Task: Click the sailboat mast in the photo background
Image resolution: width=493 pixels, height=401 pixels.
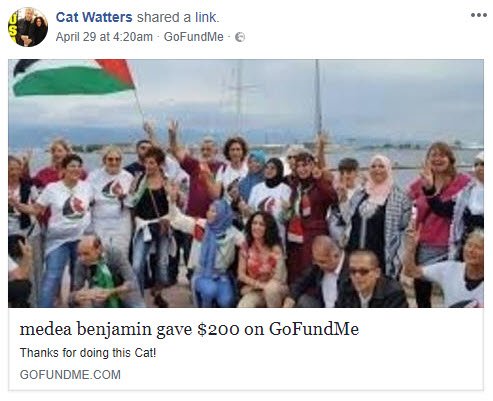Action: click(318, 100)
